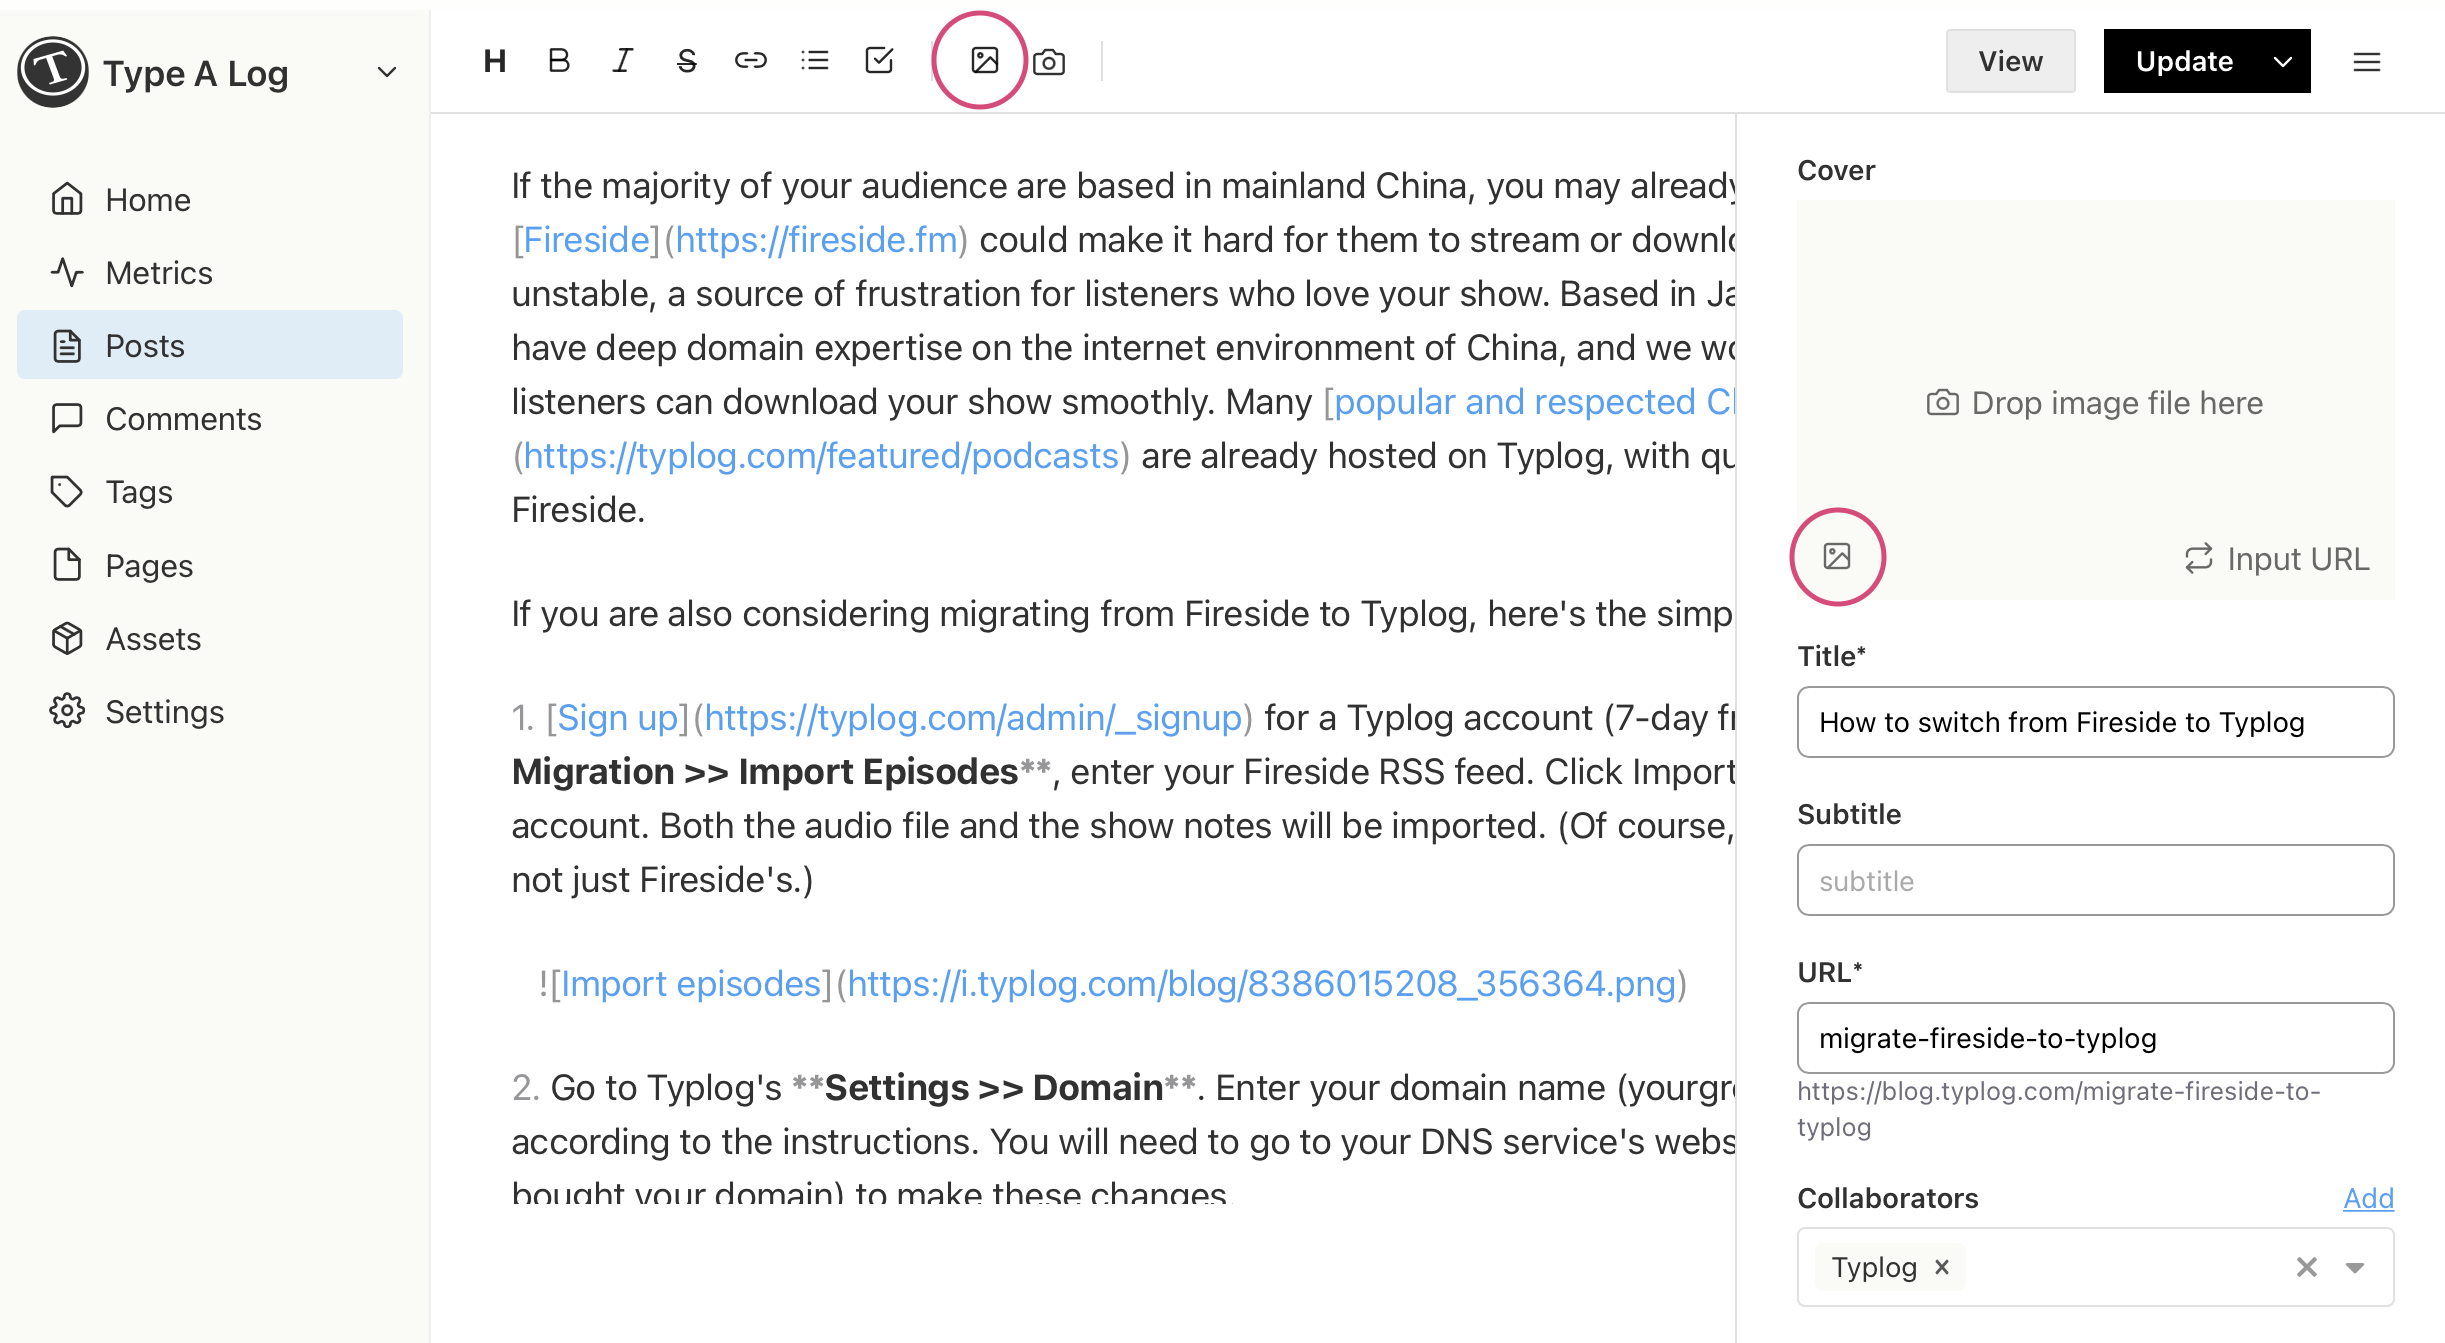Image resolution: width=2445 pixels, height=1343 pixels.
Task: Click the Fireside link in the editor
Action: click(x=586, y=240)
